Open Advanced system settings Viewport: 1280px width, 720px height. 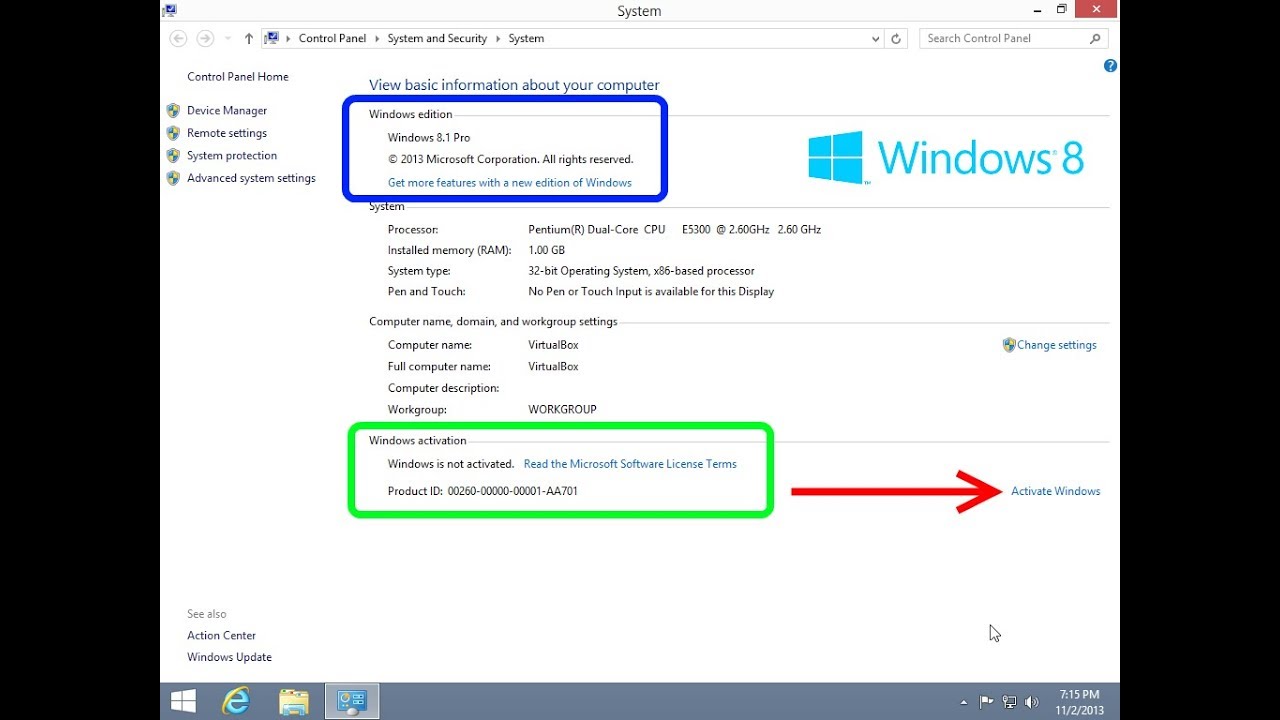(x=251, y=178)
